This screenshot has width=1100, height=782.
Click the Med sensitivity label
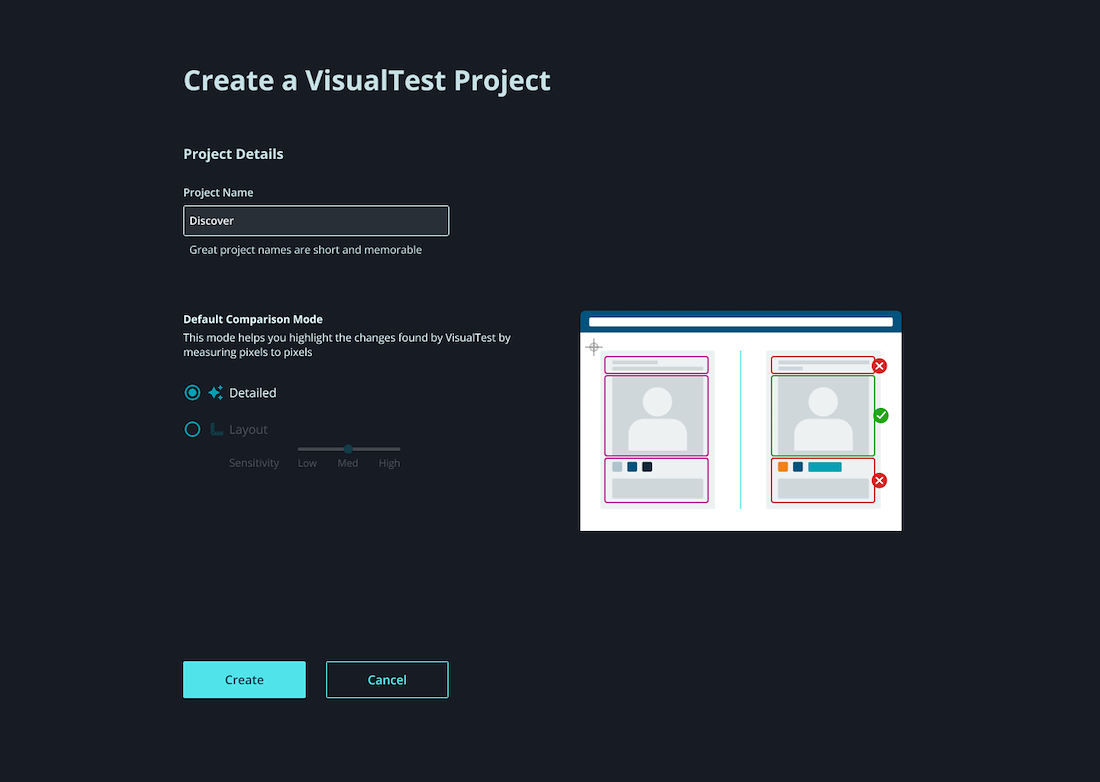348,463
